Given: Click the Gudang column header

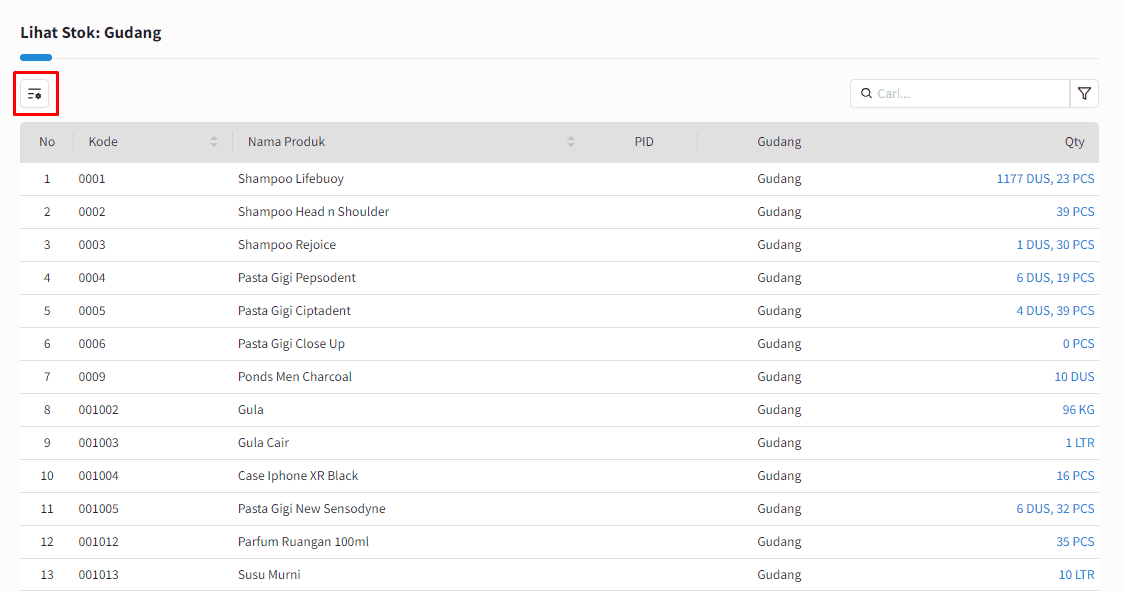Looking at the screenshot, I should pos(779,142).
